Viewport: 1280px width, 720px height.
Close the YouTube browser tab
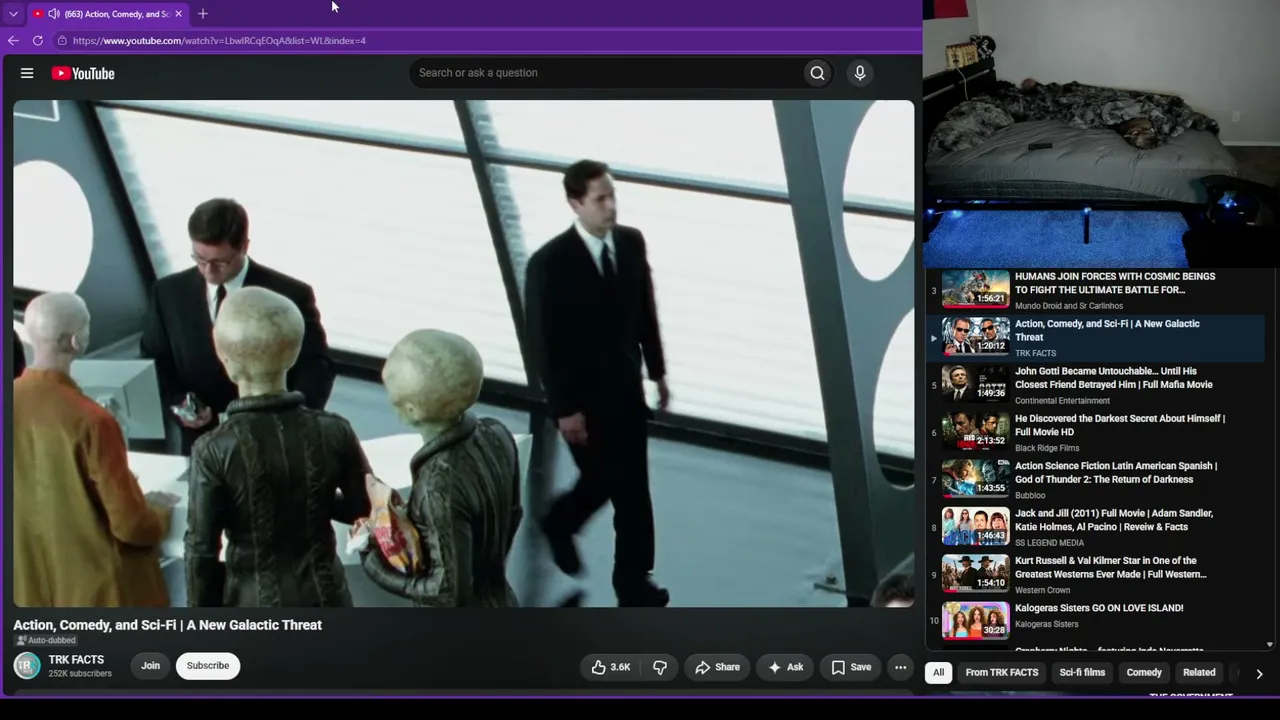[178, 14]
